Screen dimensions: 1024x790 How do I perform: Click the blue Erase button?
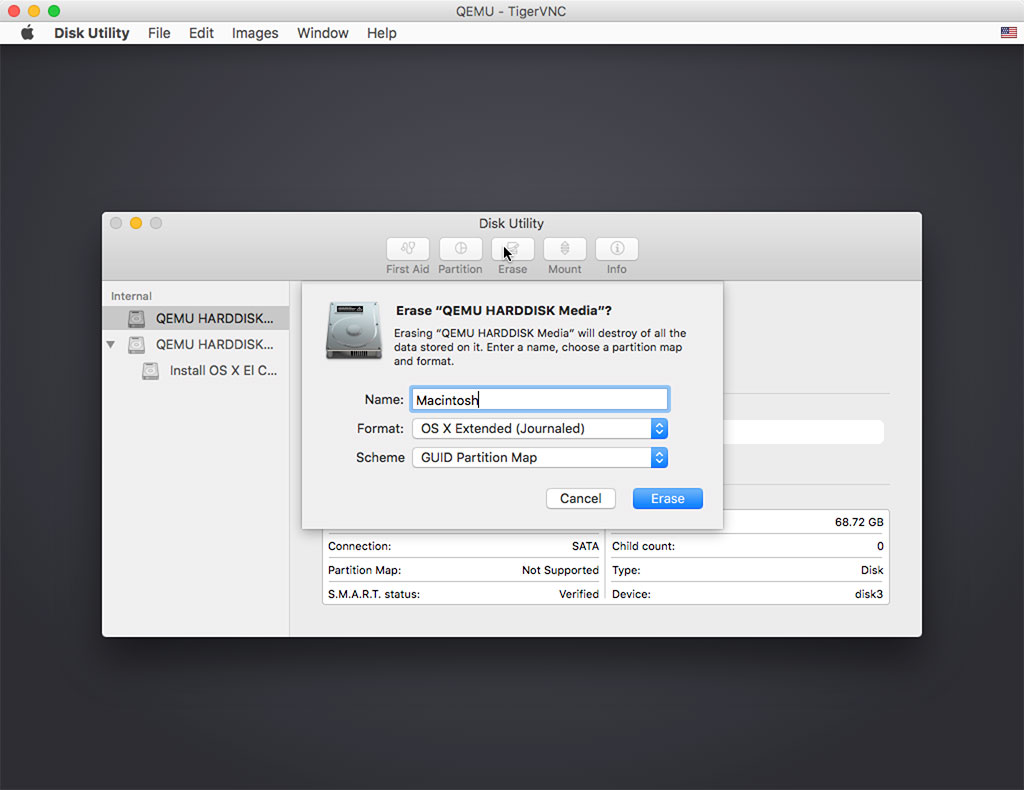(x=667, y=498)
